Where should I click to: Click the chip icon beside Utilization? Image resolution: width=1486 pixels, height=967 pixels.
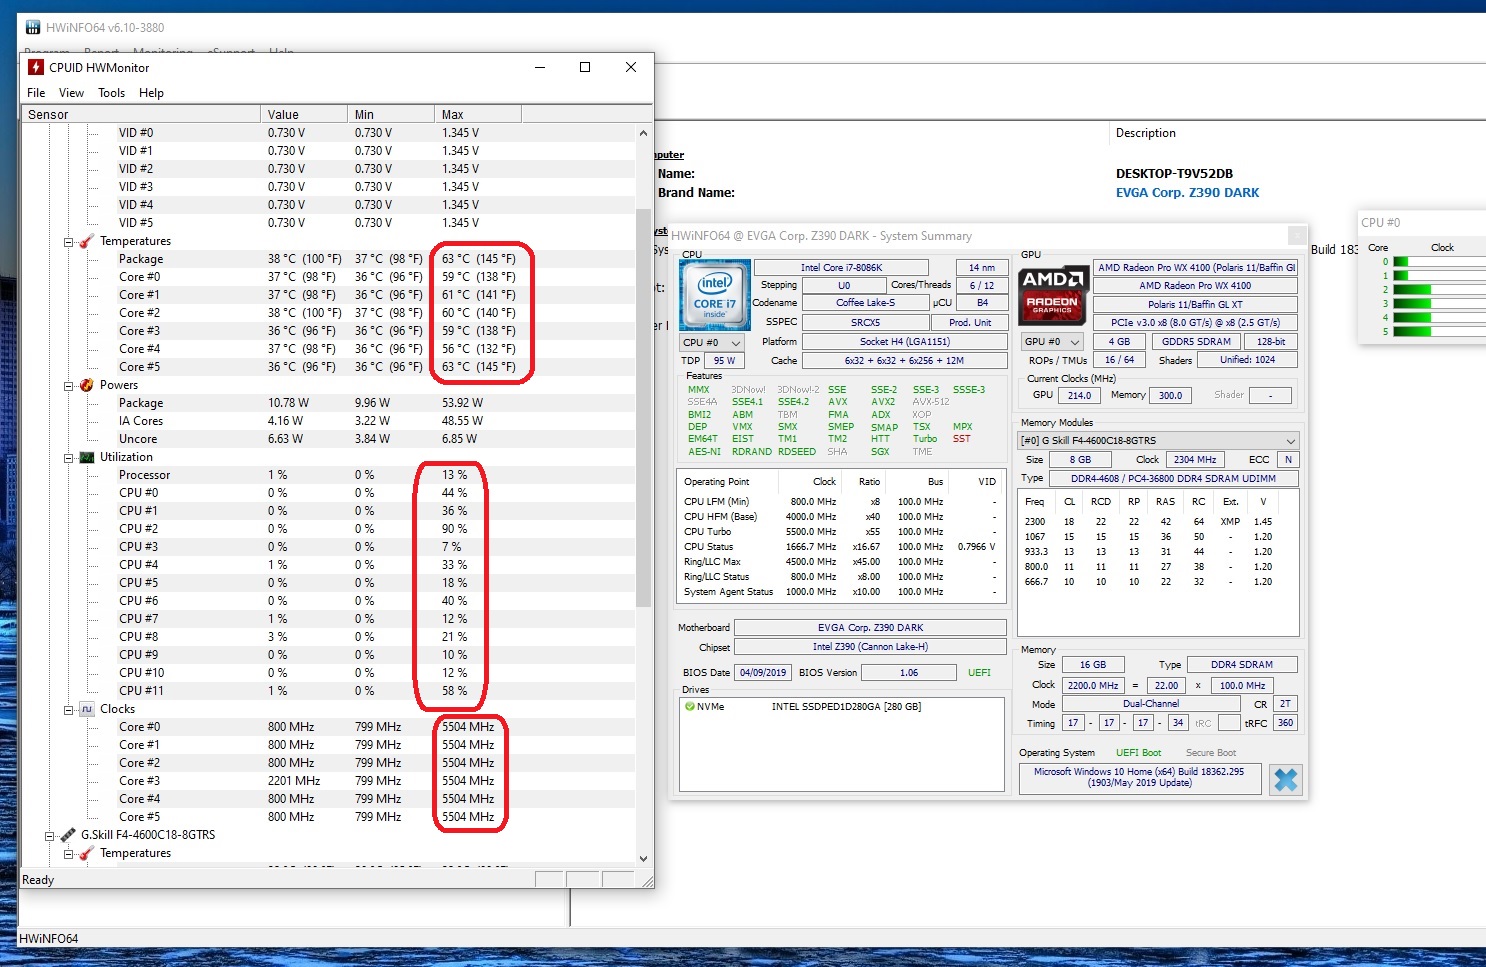coord(86,457)
